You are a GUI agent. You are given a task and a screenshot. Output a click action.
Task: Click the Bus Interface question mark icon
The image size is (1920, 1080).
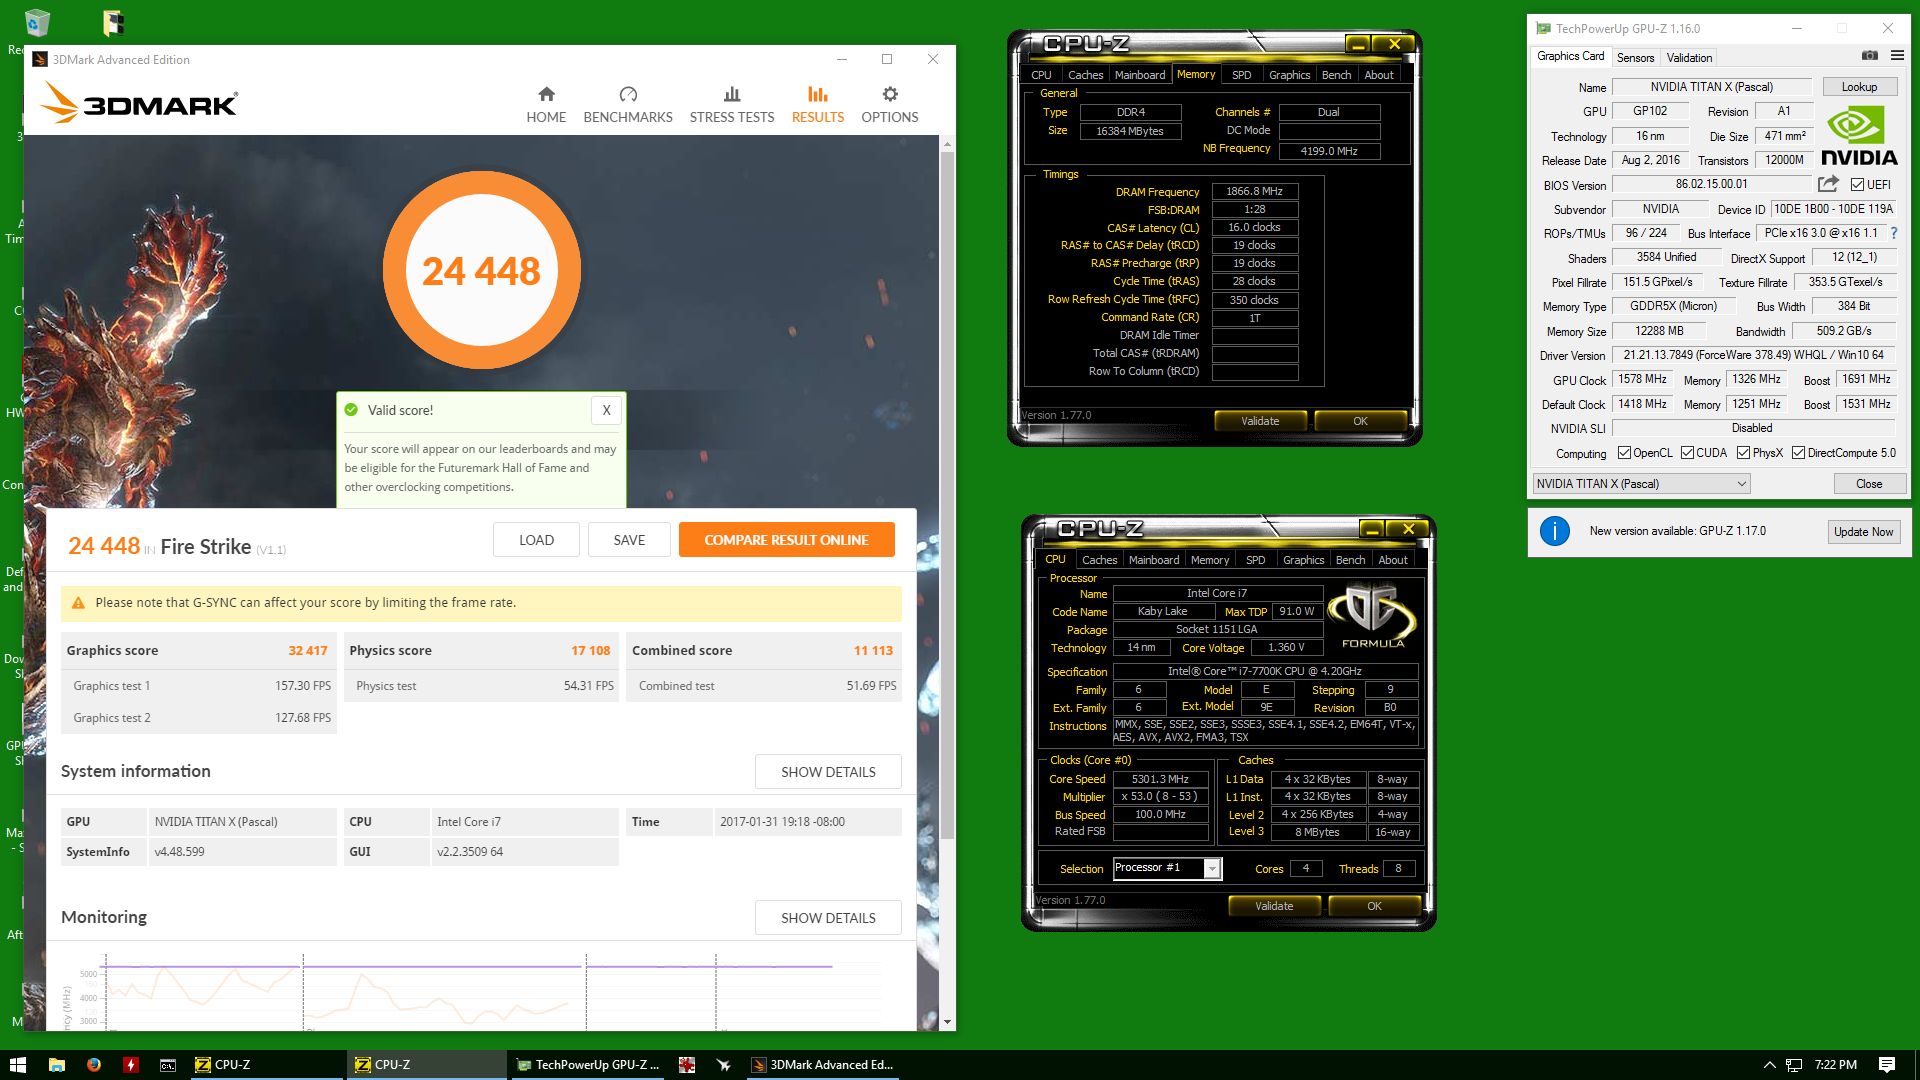click(x=1893, y=233)
